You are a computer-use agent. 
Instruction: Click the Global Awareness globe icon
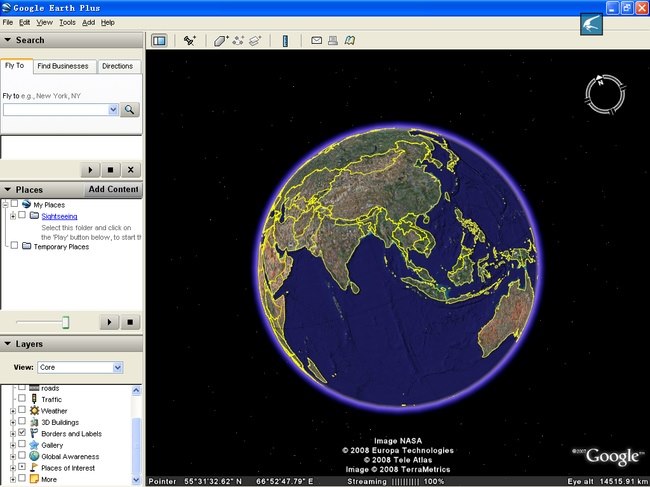click(x=34, y=456)
